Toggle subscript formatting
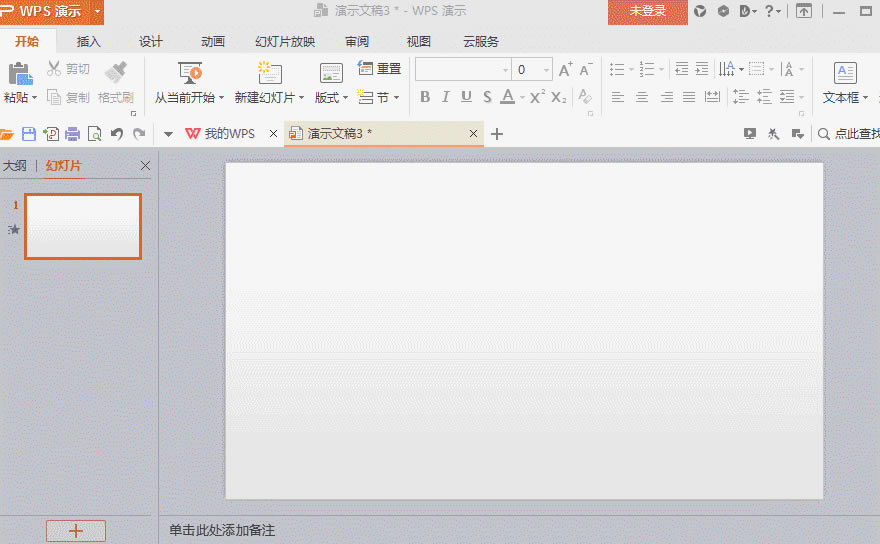This screenshot has width=880, height=544. [x=558, y=97]
